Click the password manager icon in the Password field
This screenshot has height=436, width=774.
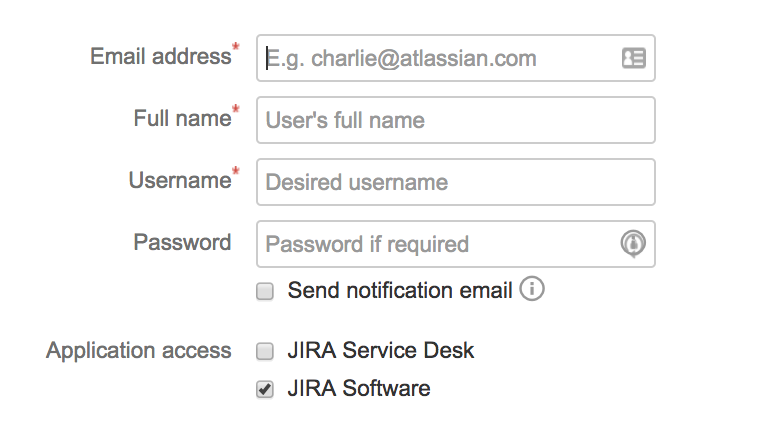pyautogui.click(x=633, y=243)
